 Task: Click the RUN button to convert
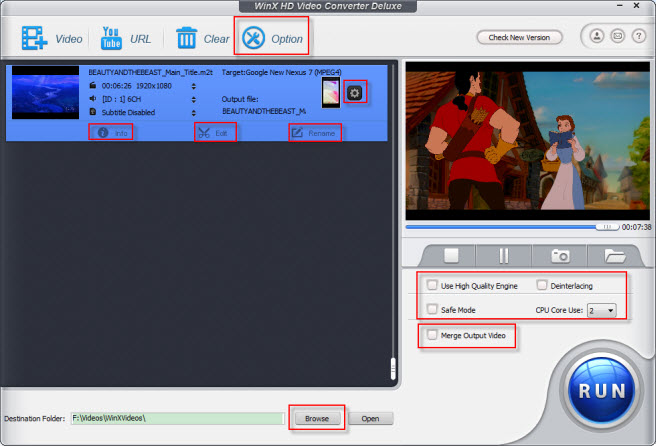[601, 391]
